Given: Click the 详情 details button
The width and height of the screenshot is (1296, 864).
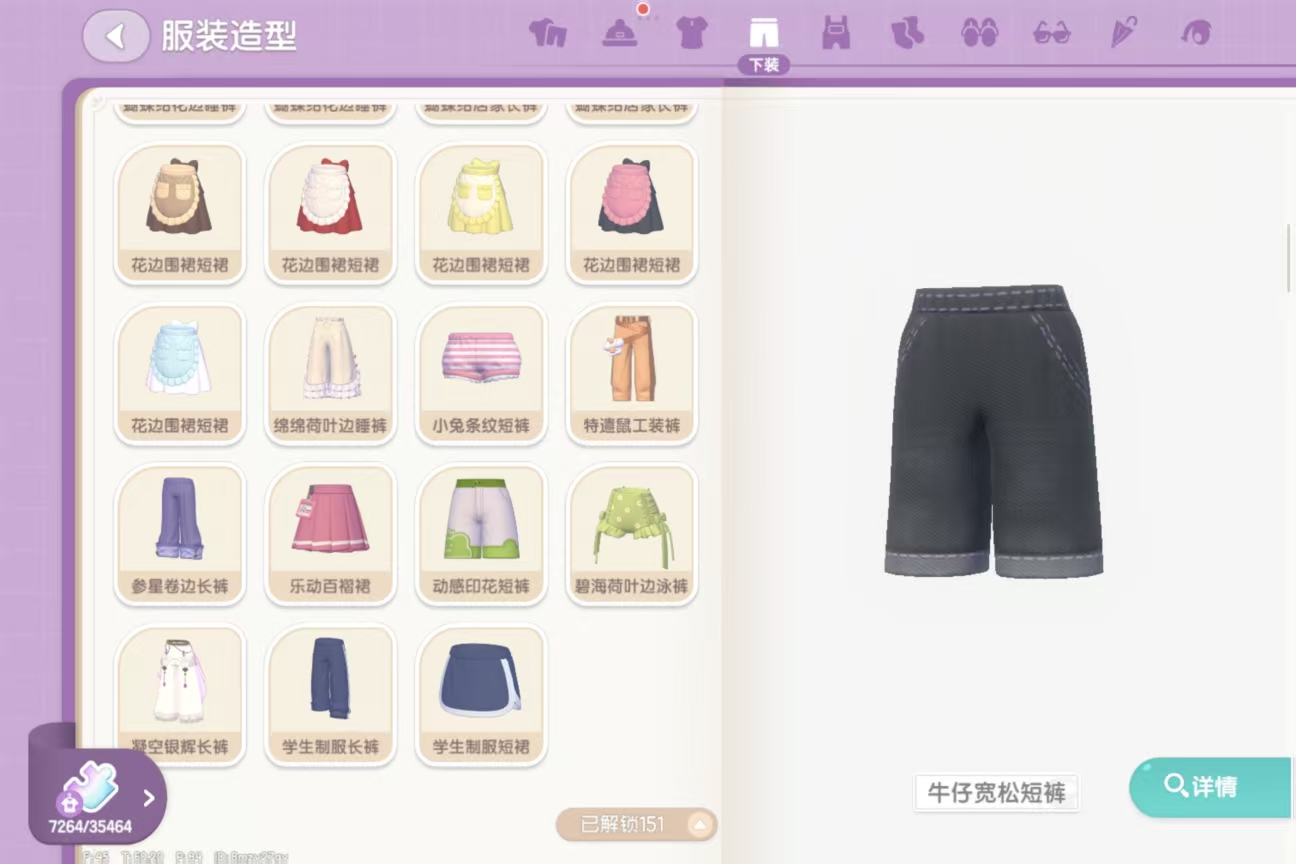Looking at the screenshot, I should tap(1212, 787).
